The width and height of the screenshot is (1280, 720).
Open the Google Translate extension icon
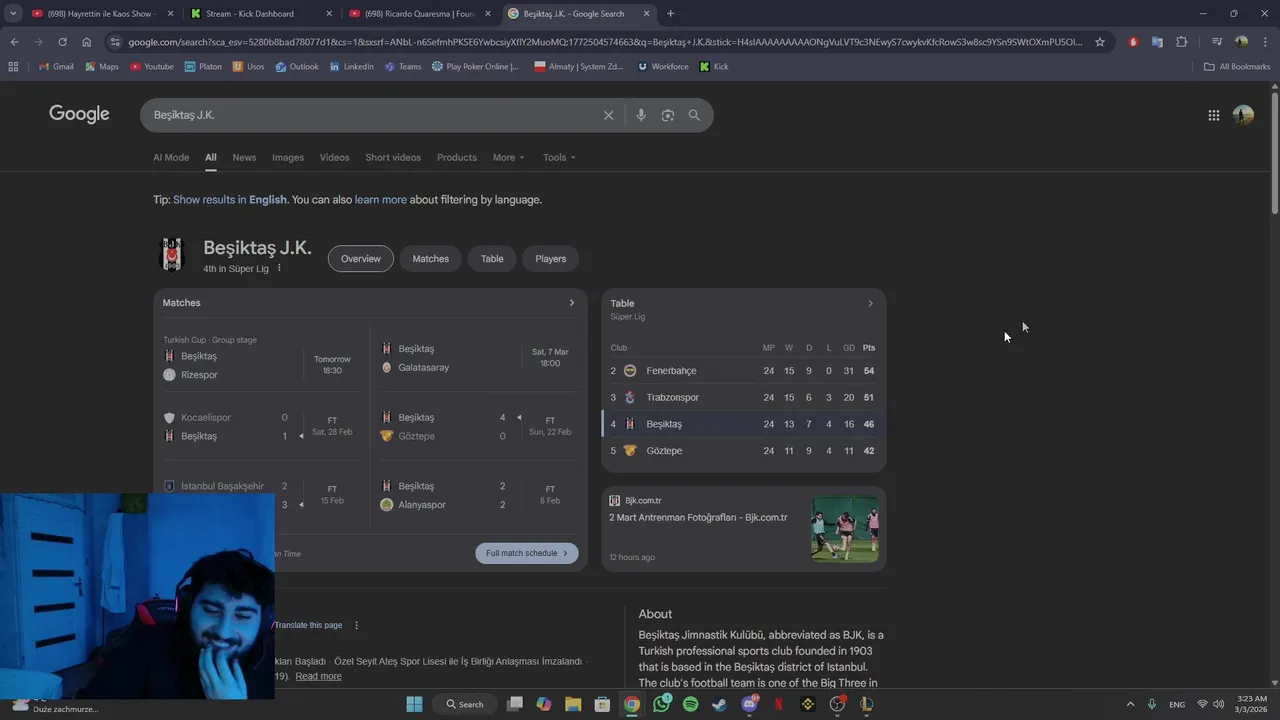(x=1157, y=42)
